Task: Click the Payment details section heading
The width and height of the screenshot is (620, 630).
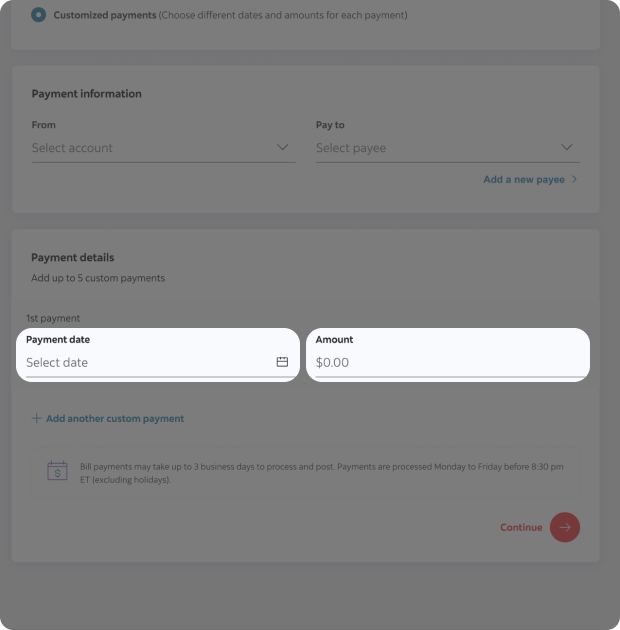Action: pos(73,257)
